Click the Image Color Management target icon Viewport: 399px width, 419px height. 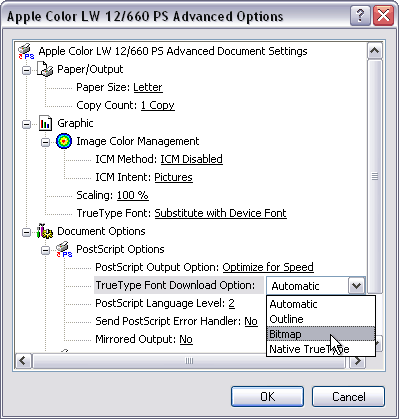click(64, 141)
